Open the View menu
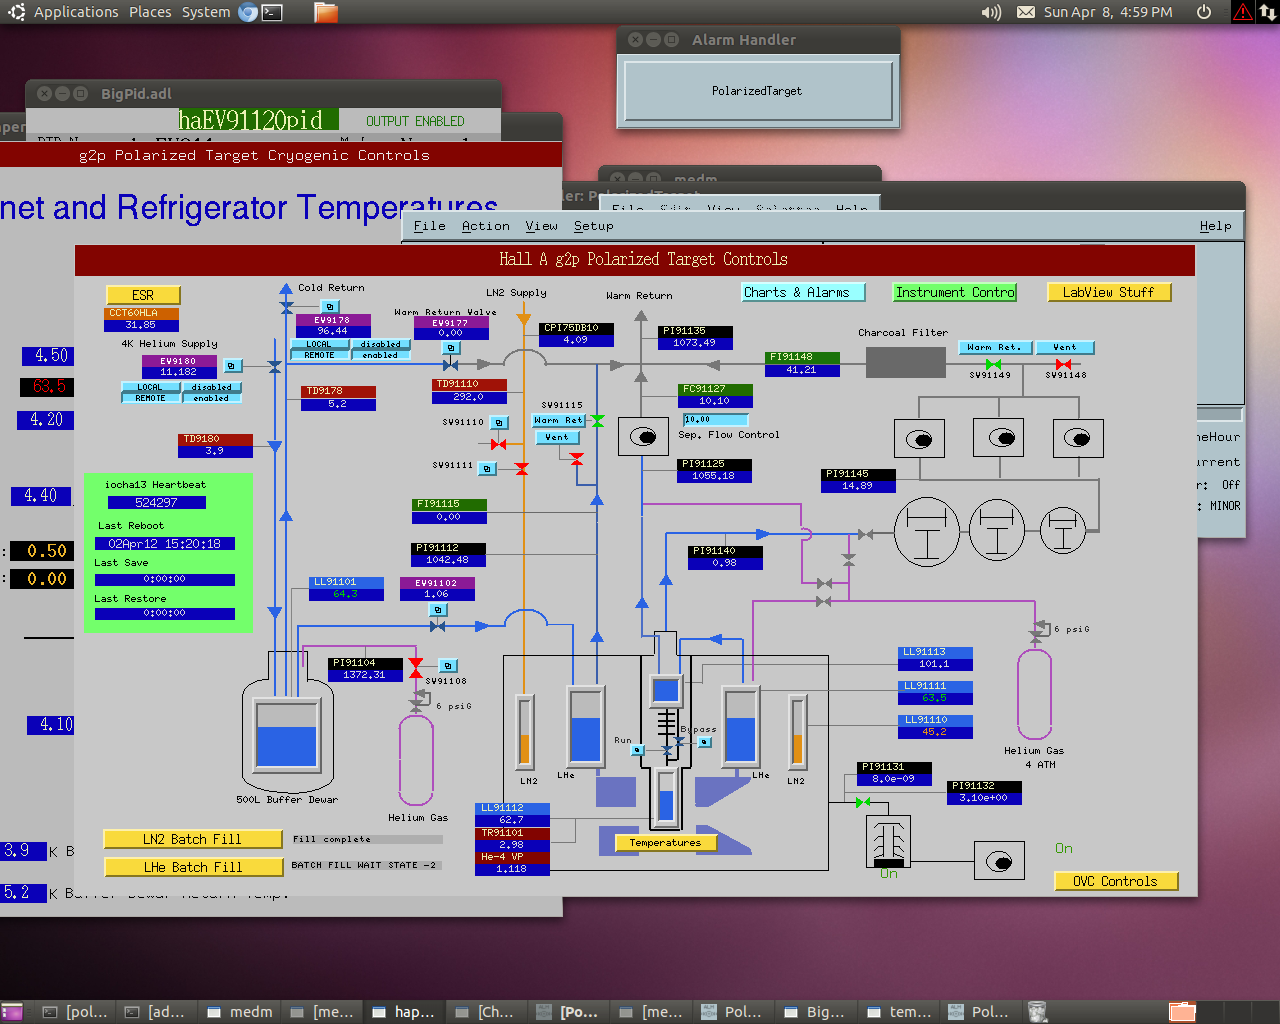 542,226
